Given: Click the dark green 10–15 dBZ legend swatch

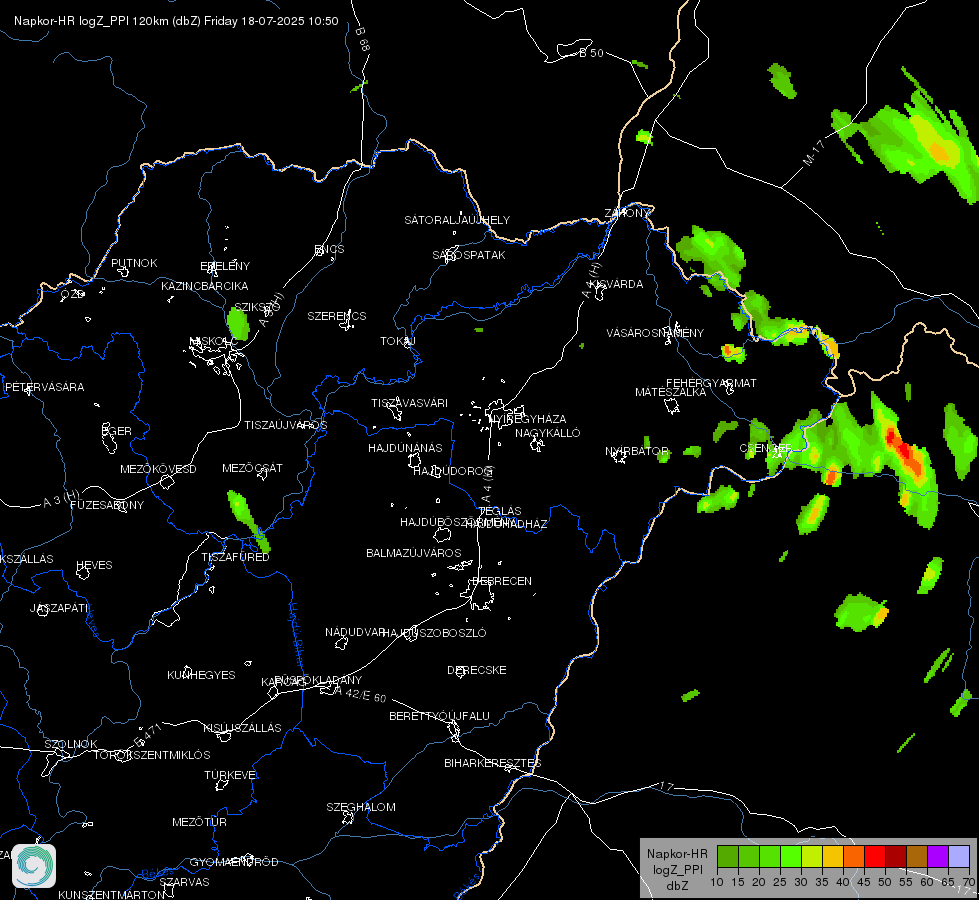Looking at the screenshot, I should [x=727, y=856].
